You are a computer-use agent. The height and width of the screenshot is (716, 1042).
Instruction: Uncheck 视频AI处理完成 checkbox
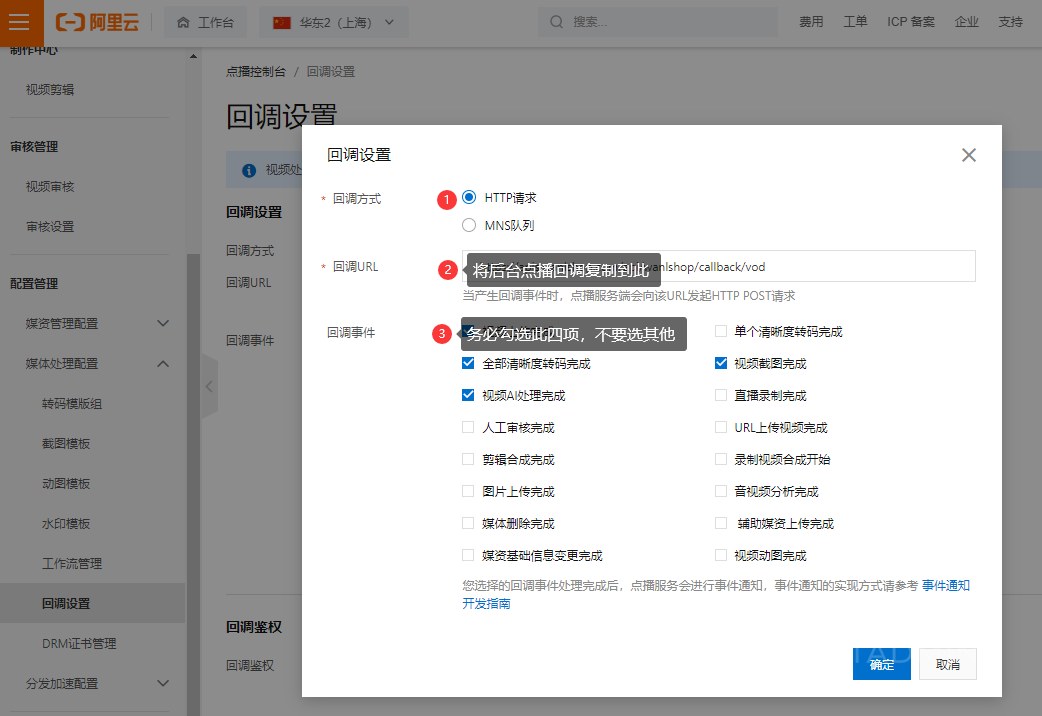point(468,395)
